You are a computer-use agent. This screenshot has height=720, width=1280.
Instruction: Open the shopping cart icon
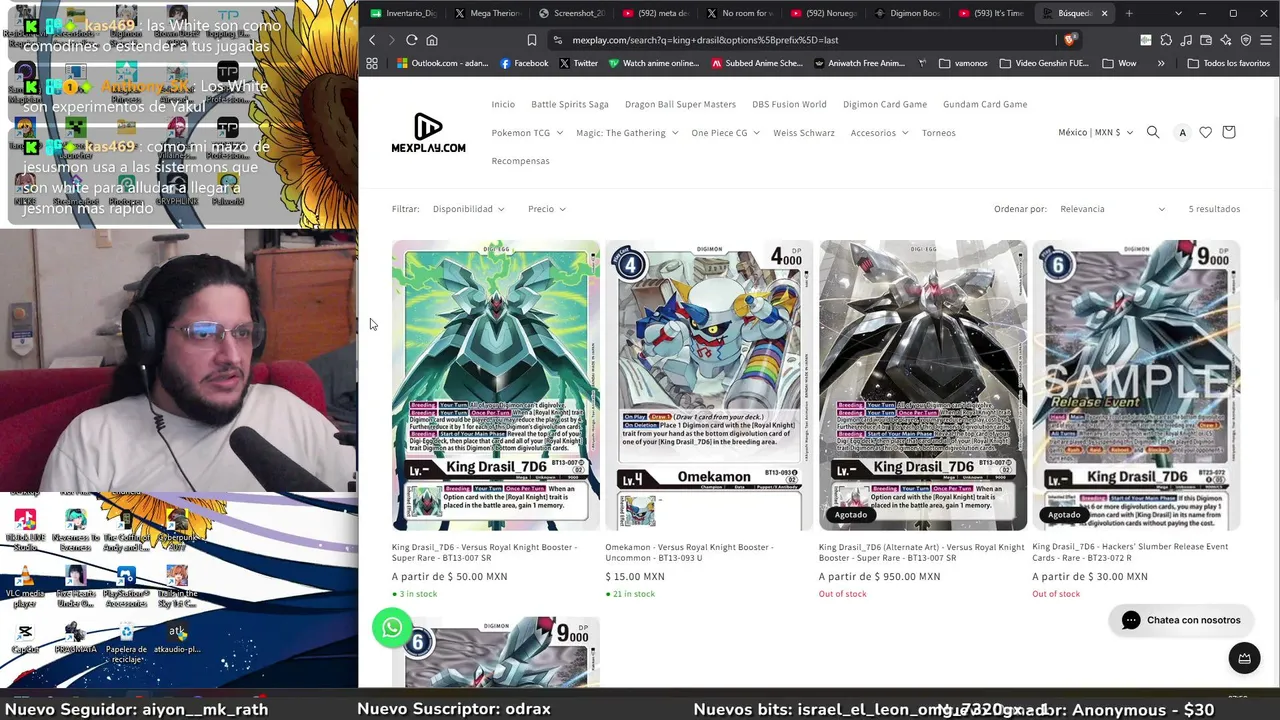(x=1229, y=132)
